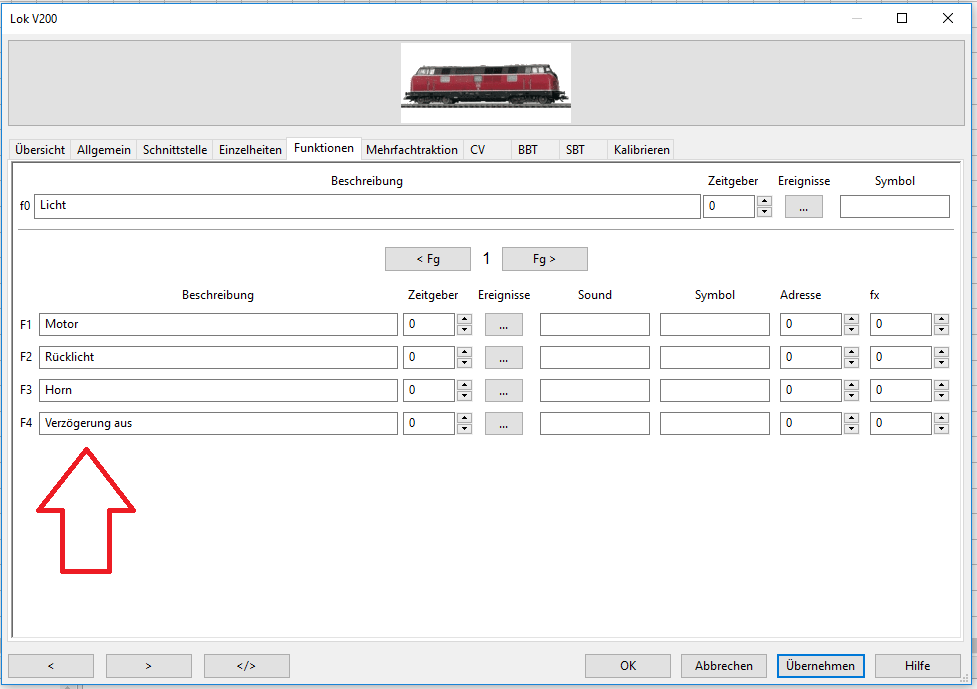Increase the F4 fx spinner value

pyautogui.click(x=941, y=418)
